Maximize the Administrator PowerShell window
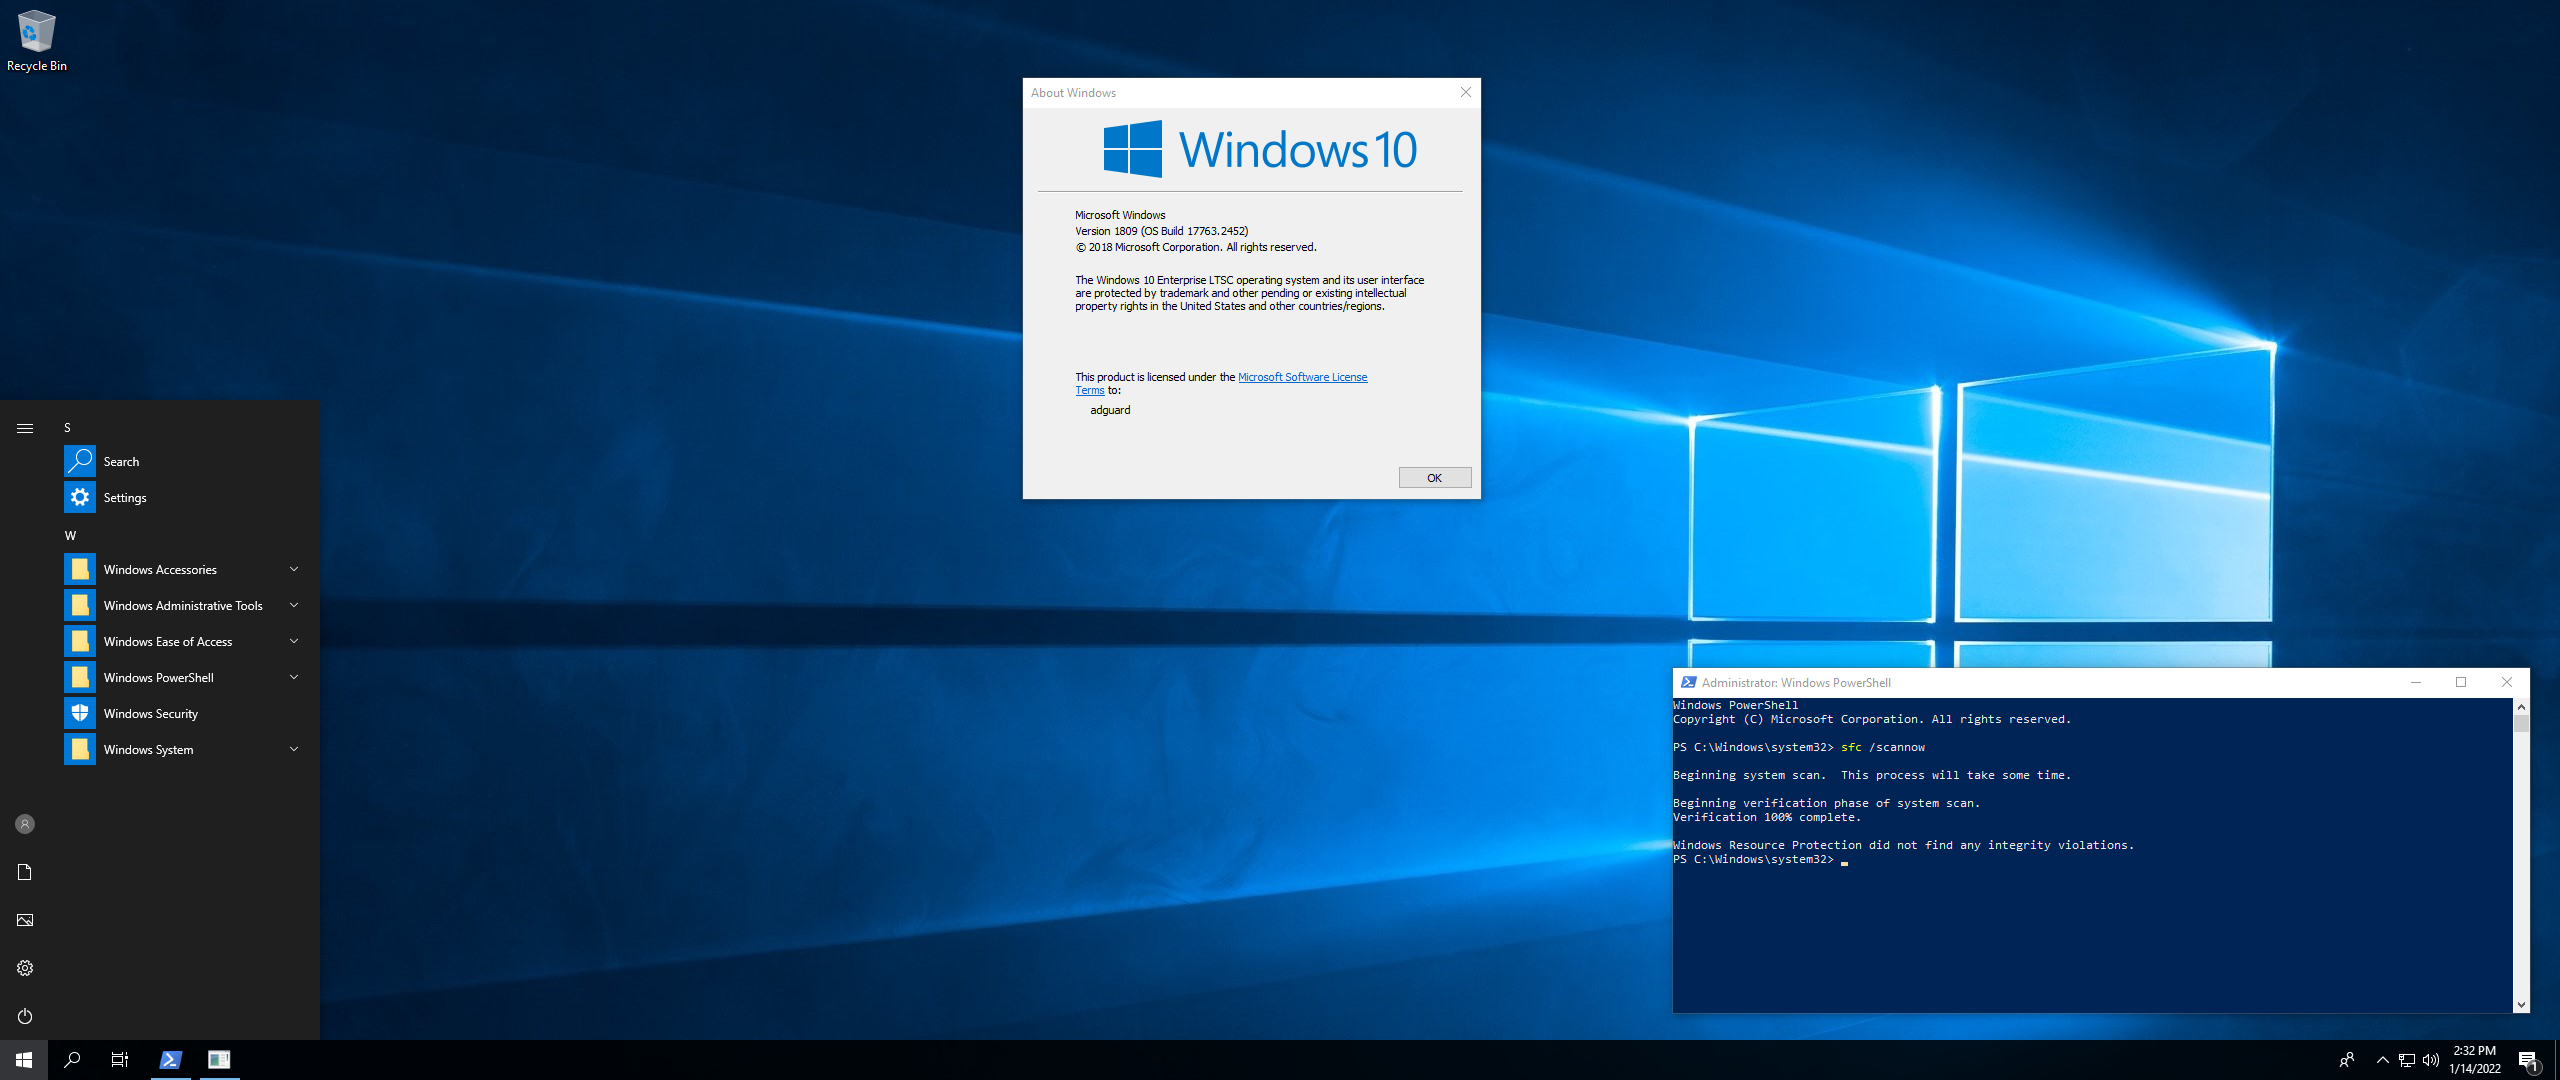2560x1080 pixels. pyautogui.click(x=2461, y=682)
